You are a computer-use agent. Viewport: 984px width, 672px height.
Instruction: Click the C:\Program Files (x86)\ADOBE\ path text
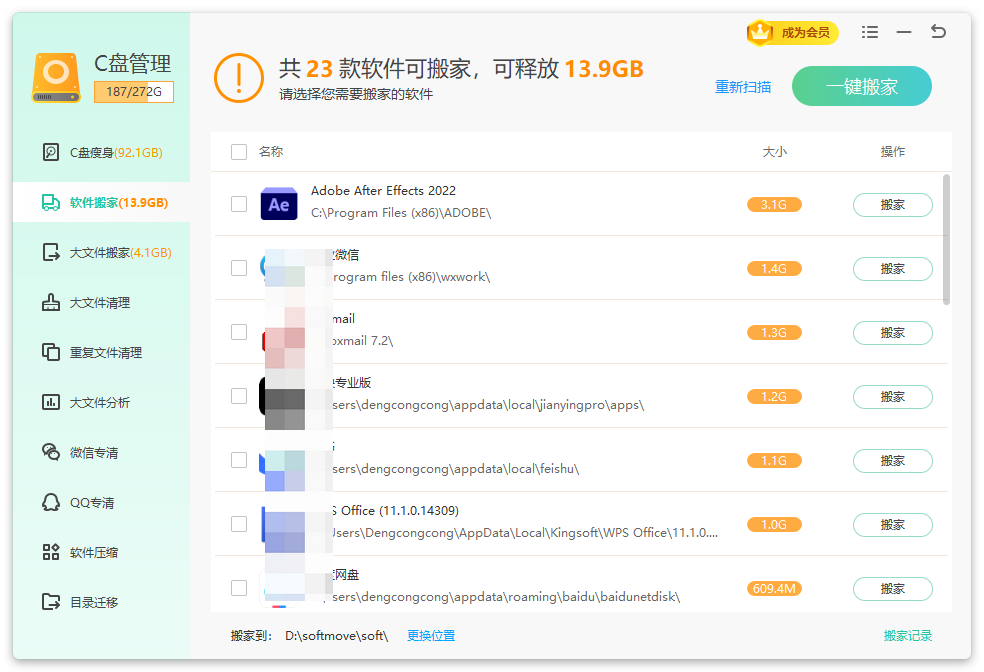coord(401,213)
